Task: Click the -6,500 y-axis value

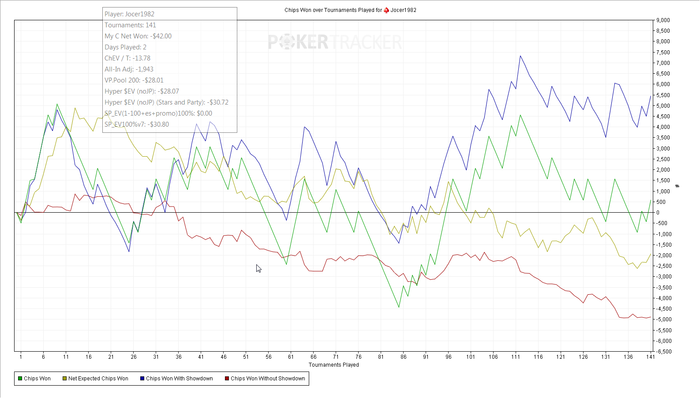Action: click(x=663, y=352)
